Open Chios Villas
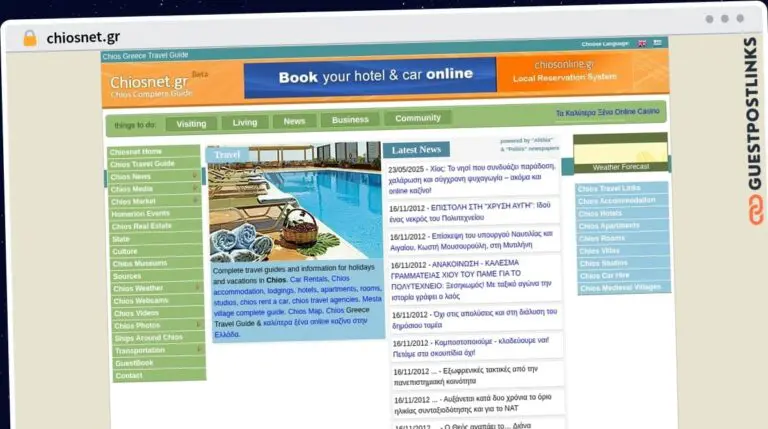 pyautogui.click(x=624, y=251)
